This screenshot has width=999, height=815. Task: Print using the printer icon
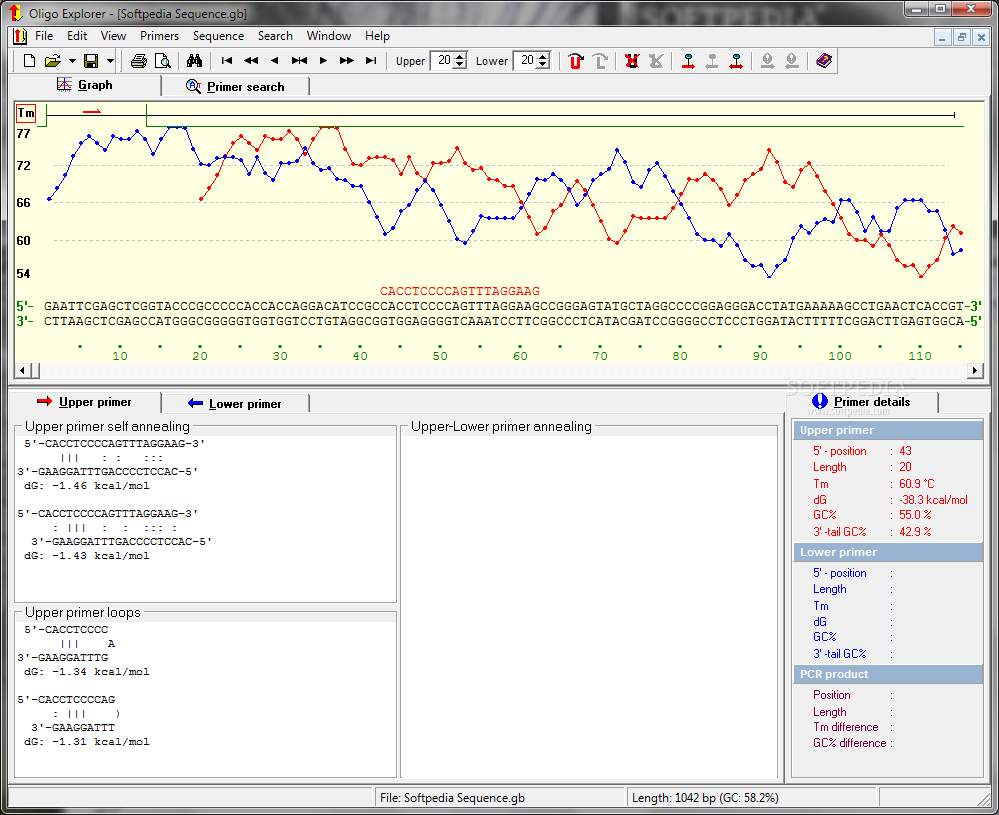coord(138,61)
